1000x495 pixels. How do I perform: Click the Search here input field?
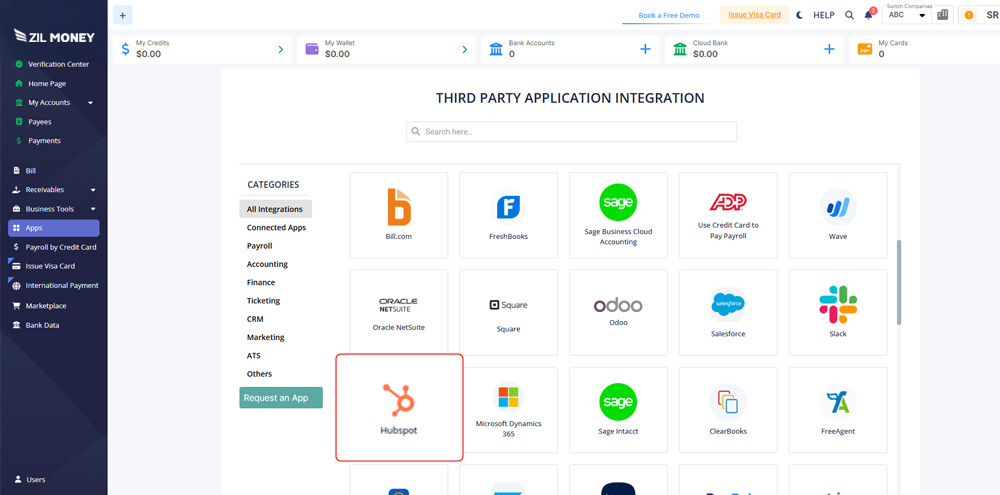571,132
